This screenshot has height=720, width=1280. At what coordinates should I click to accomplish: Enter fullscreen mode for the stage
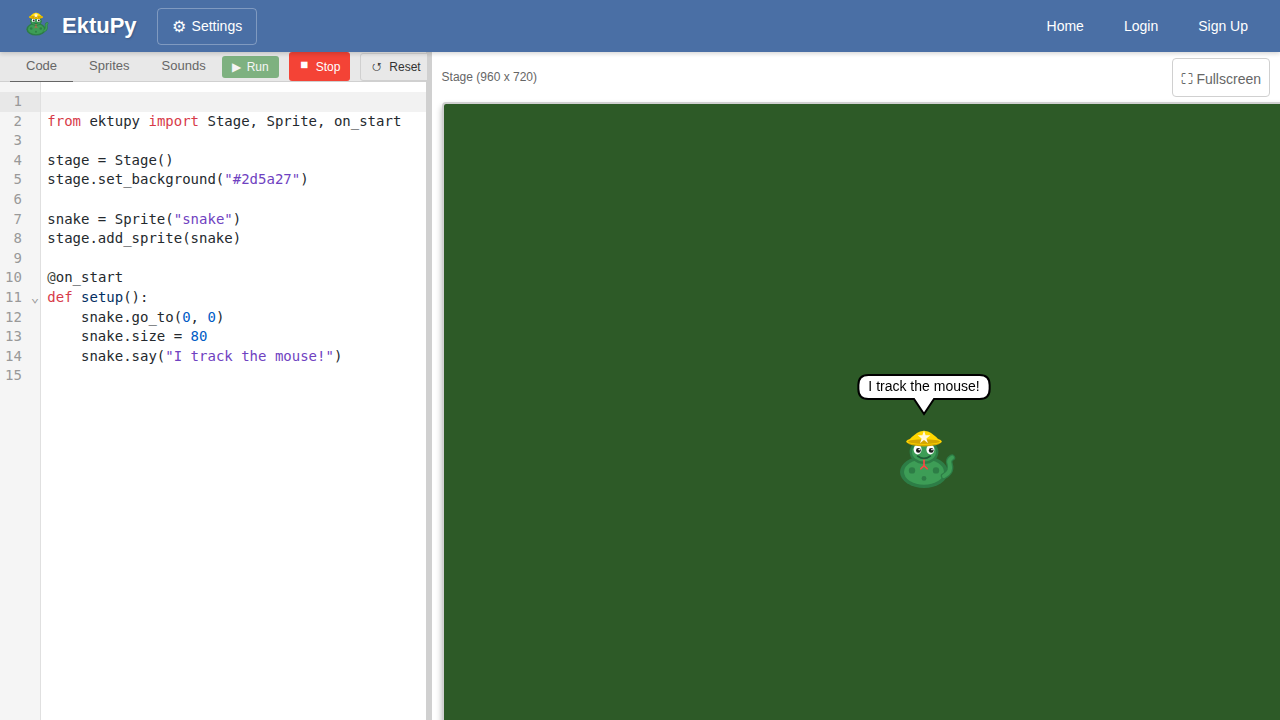[1220, 78]
